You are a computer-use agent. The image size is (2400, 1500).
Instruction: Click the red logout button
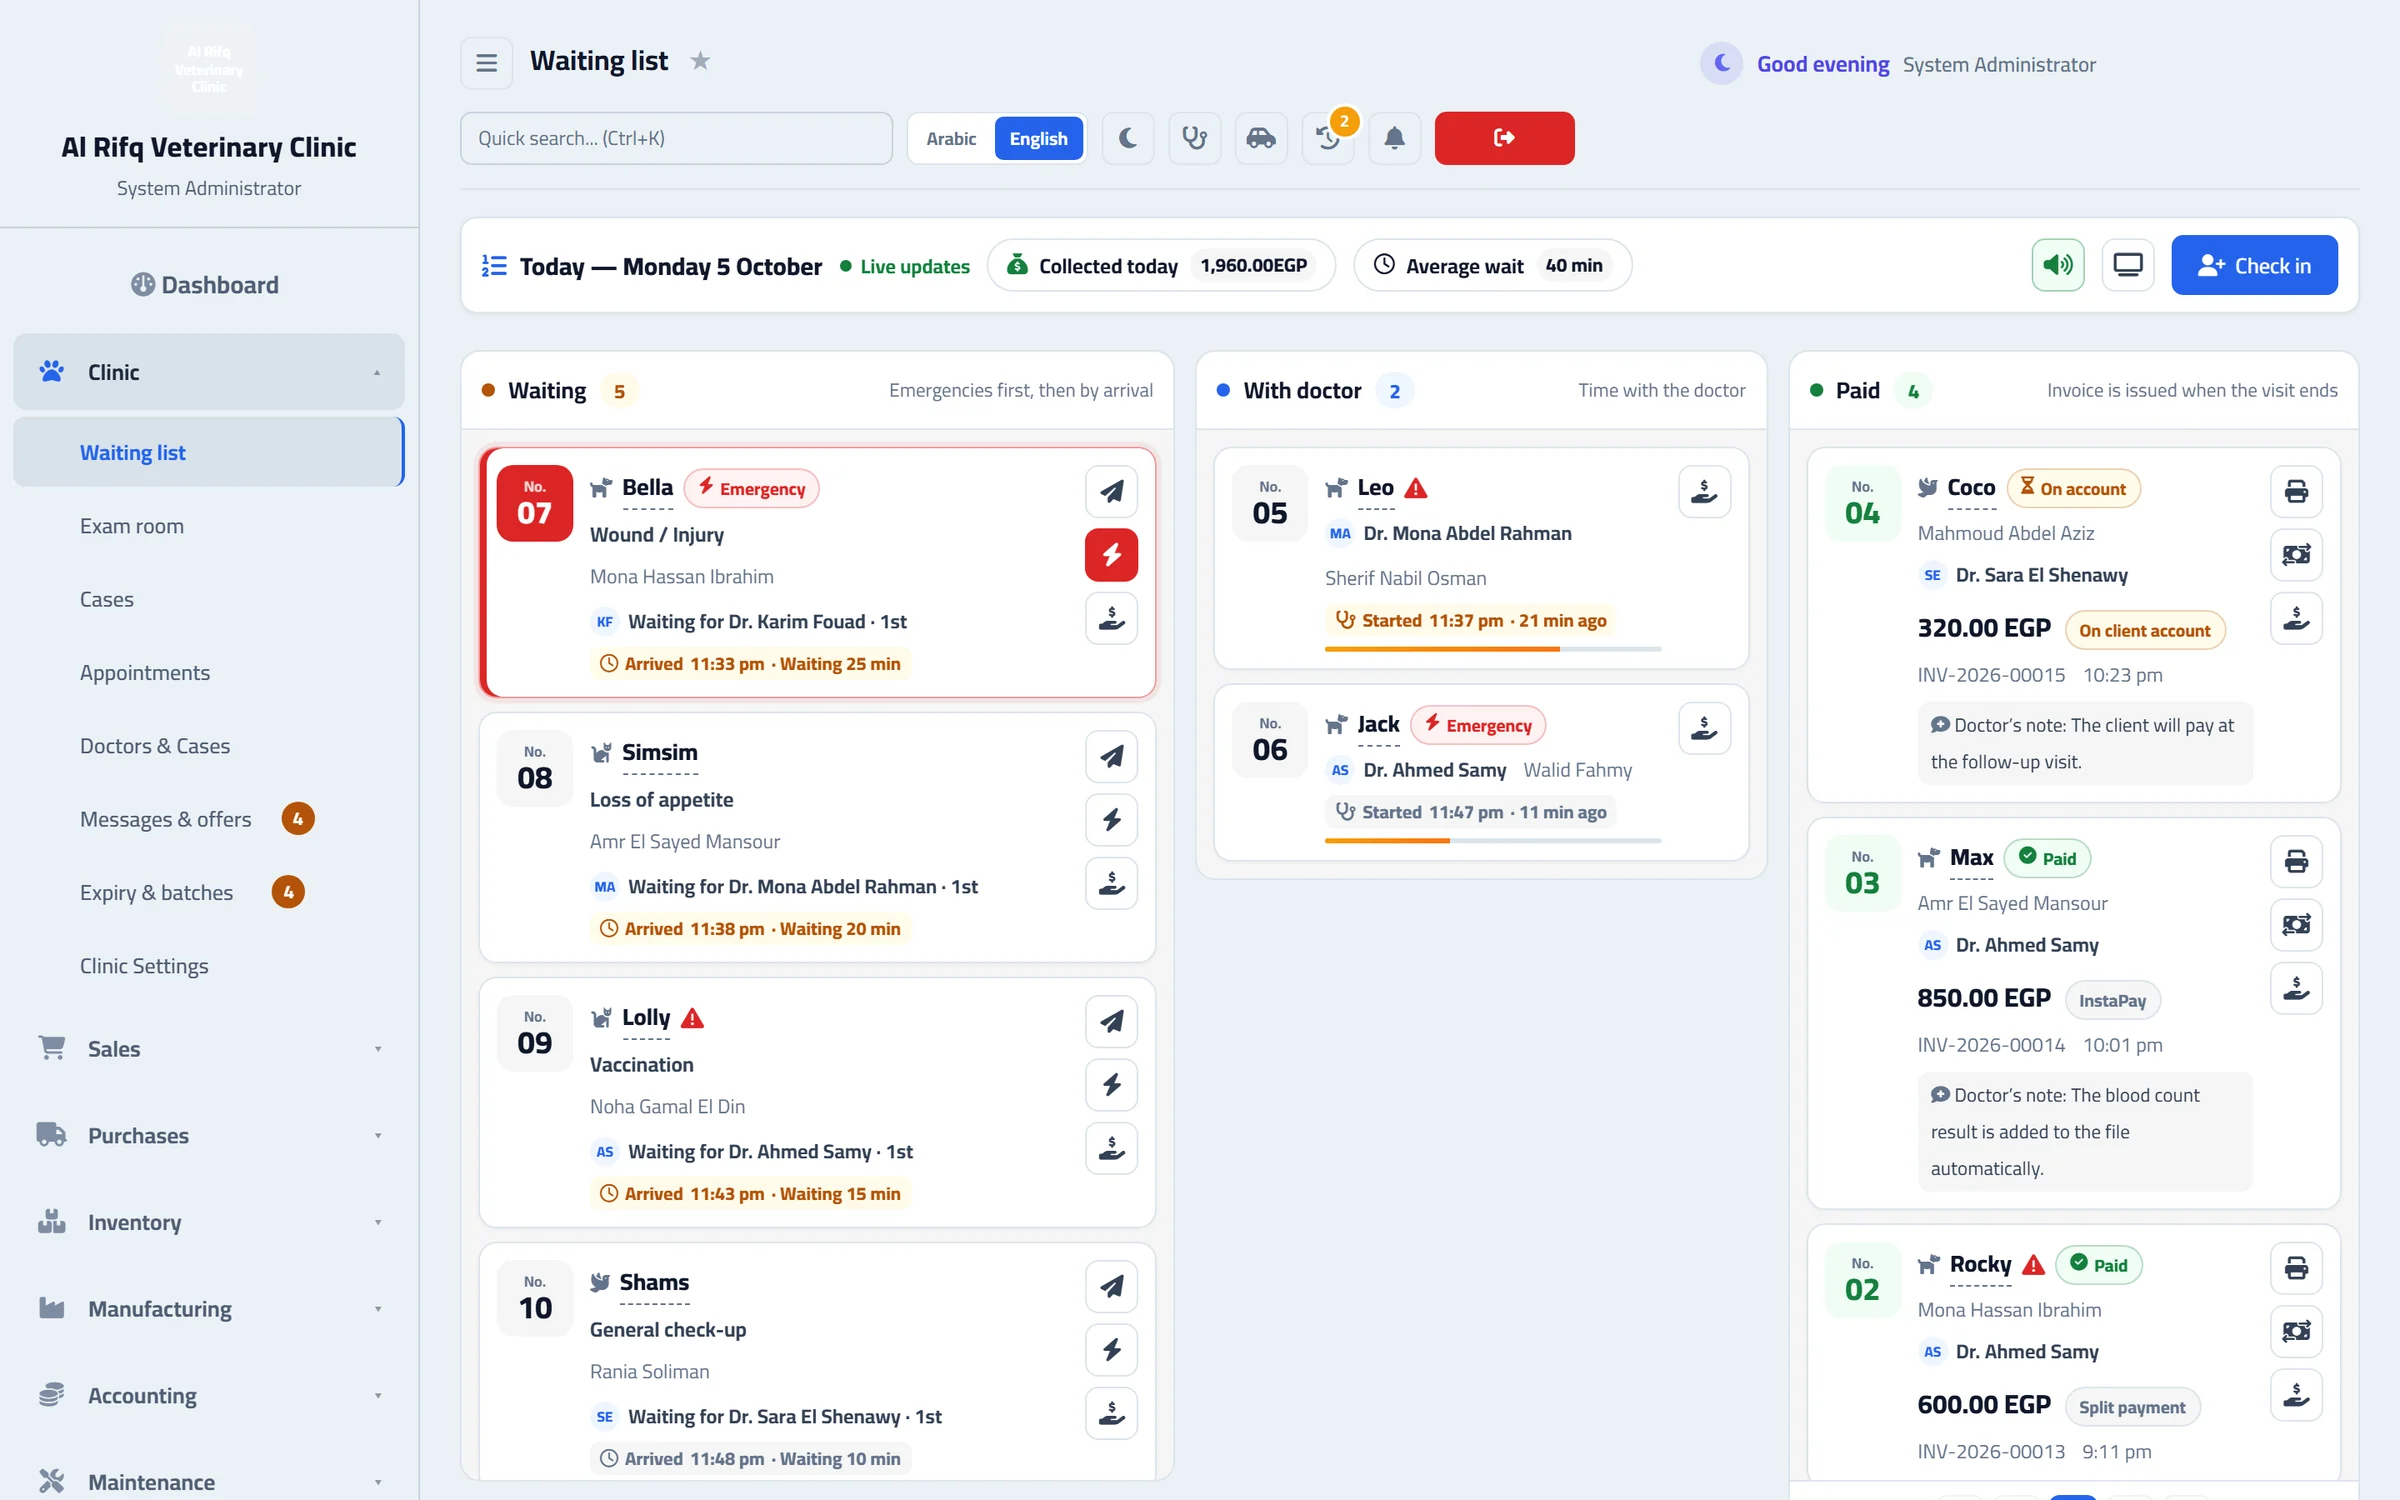[1504, 138]
